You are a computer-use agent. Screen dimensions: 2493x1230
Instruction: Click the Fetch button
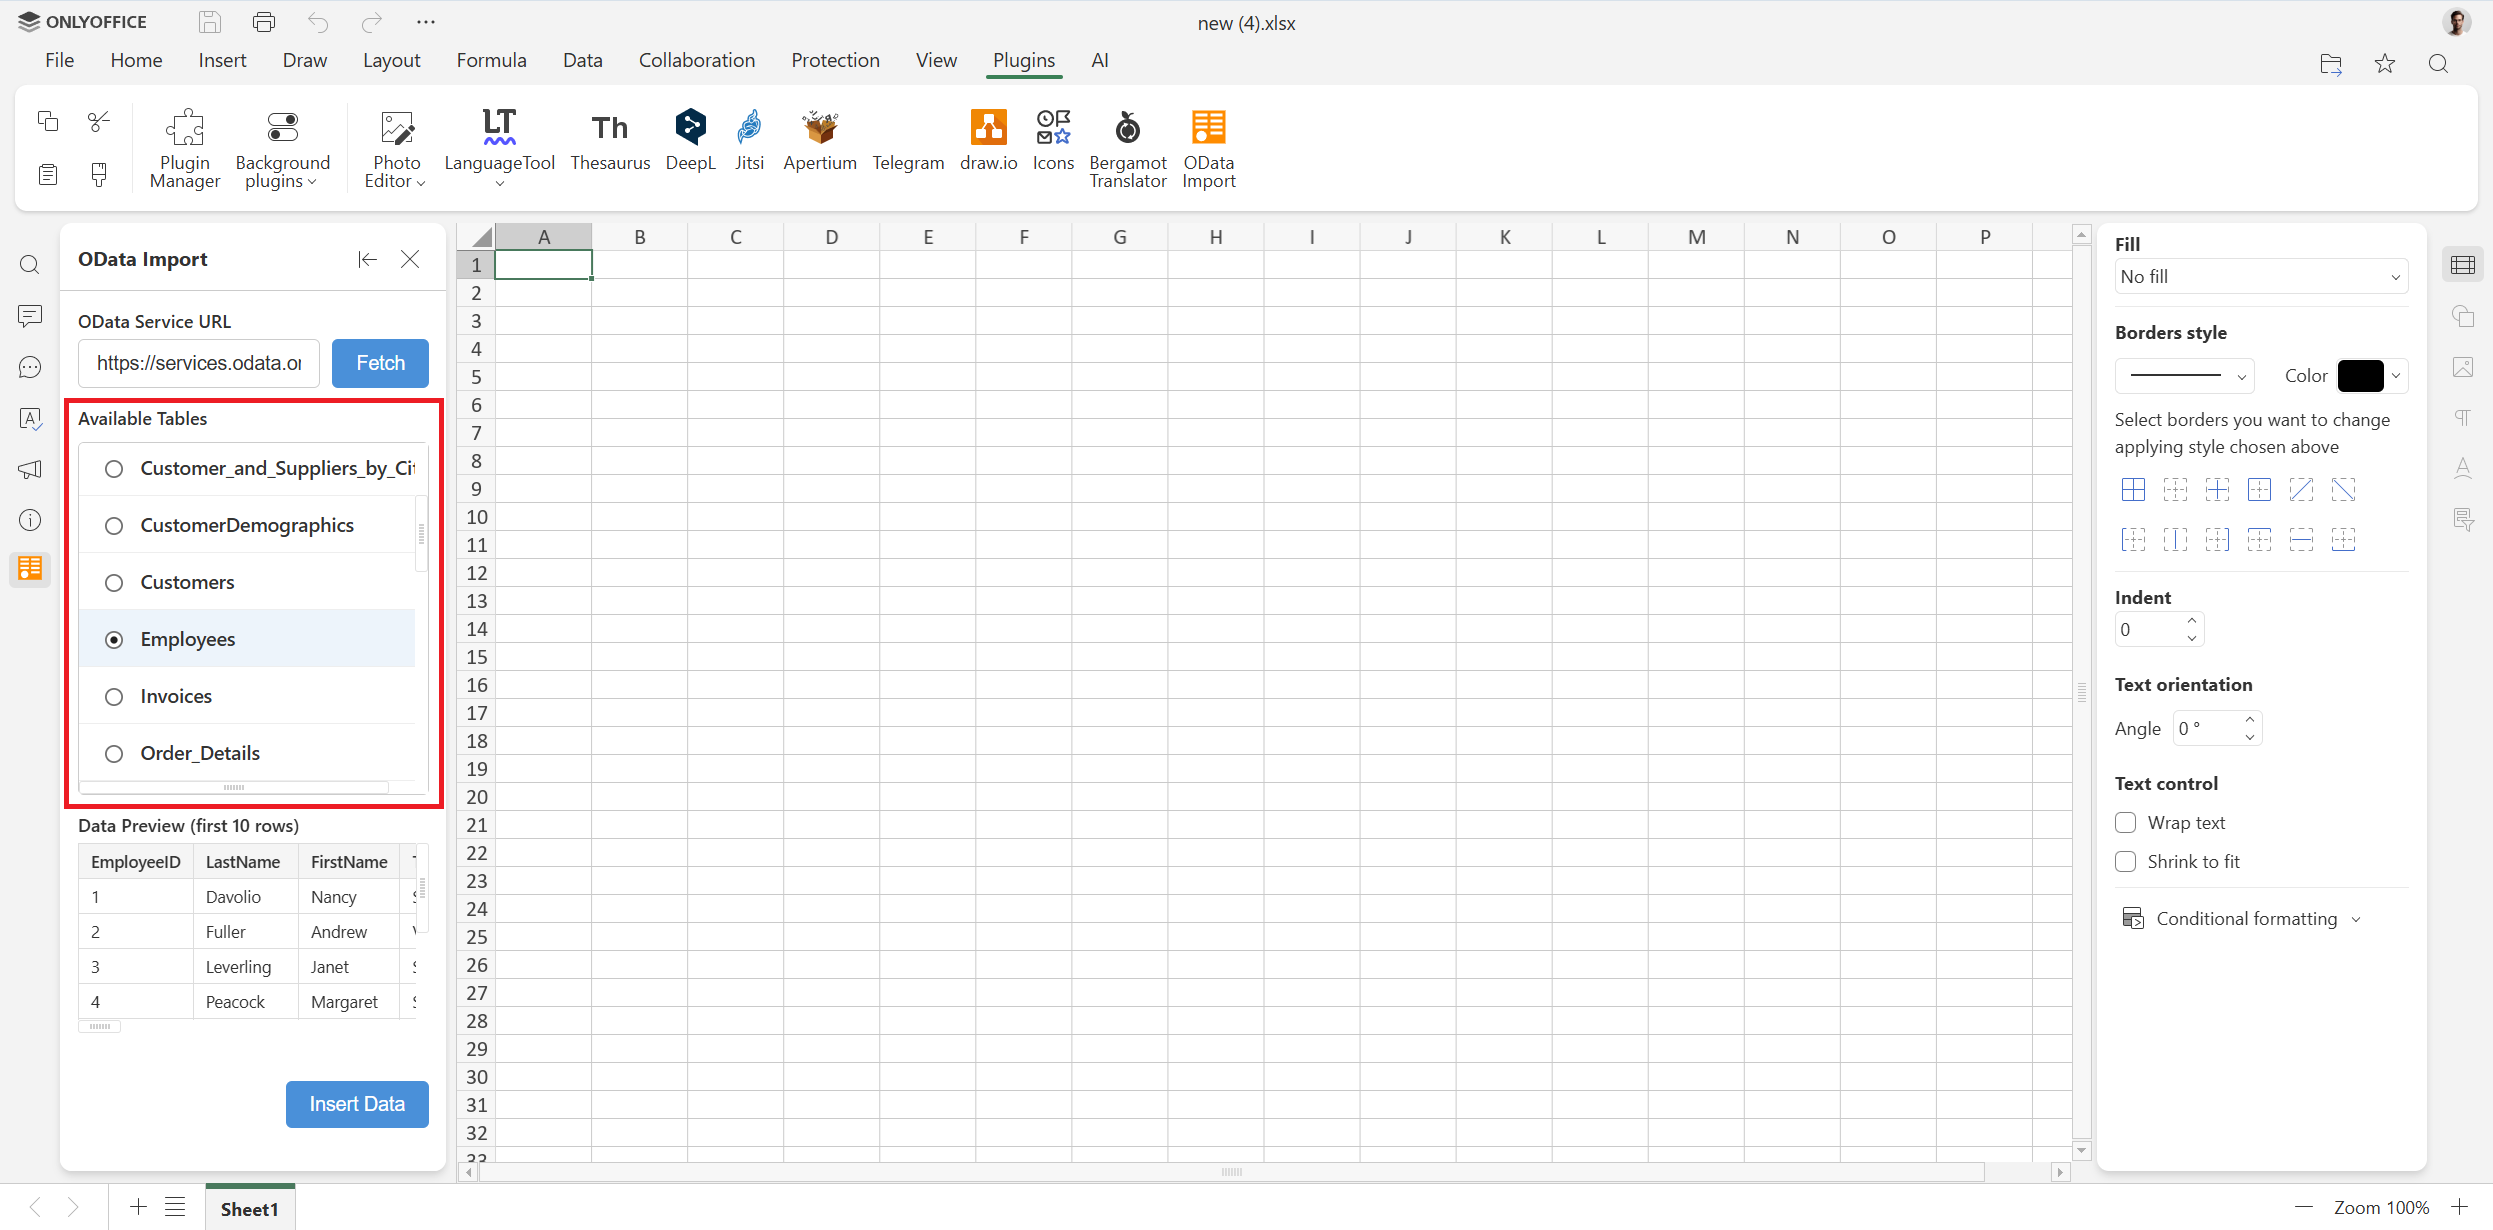coord(379,363)
